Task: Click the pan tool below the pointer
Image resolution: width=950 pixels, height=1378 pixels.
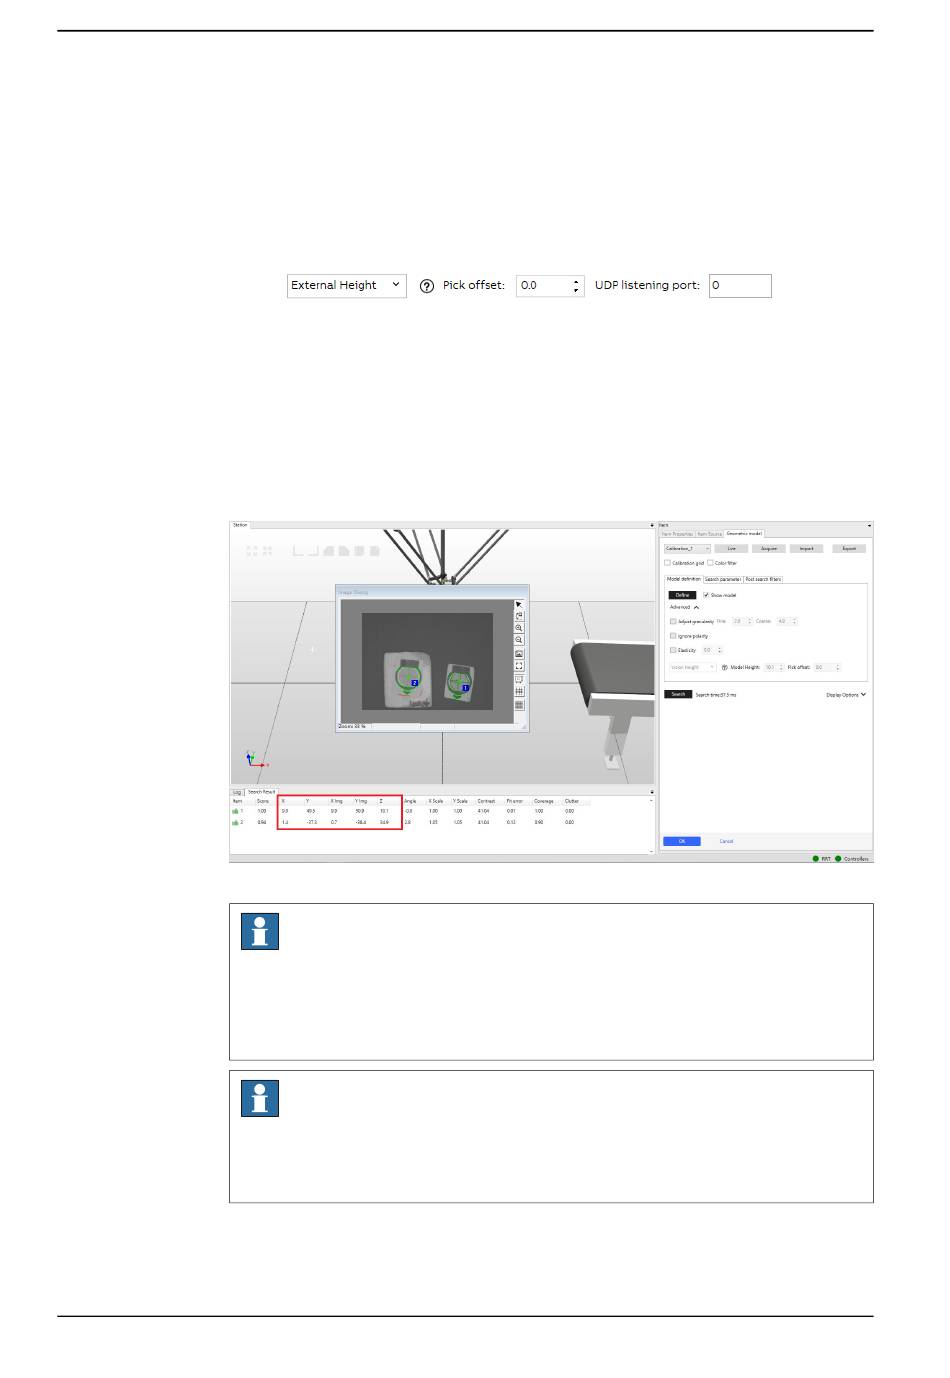Action: click(x=519, y=616)
